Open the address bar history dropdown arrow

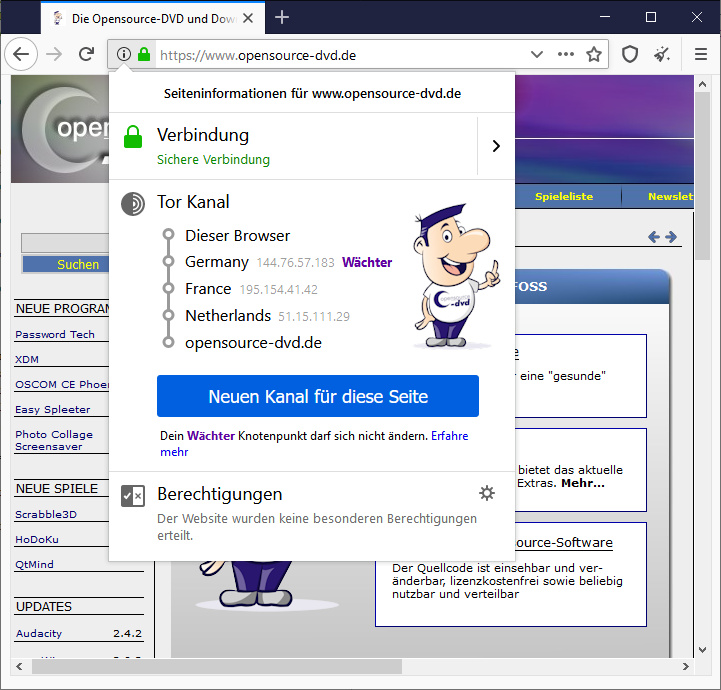[x=537, y=54]
